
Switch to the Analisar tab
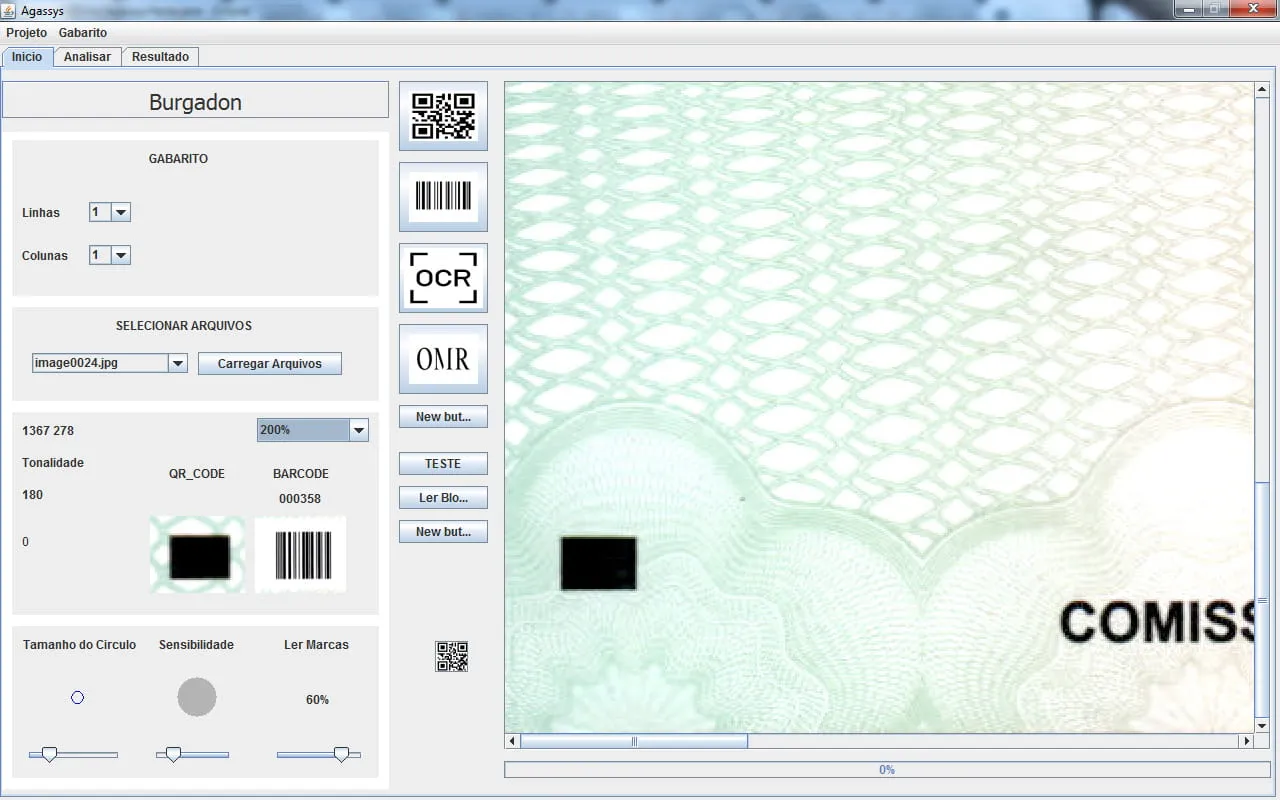coord(87,57)
